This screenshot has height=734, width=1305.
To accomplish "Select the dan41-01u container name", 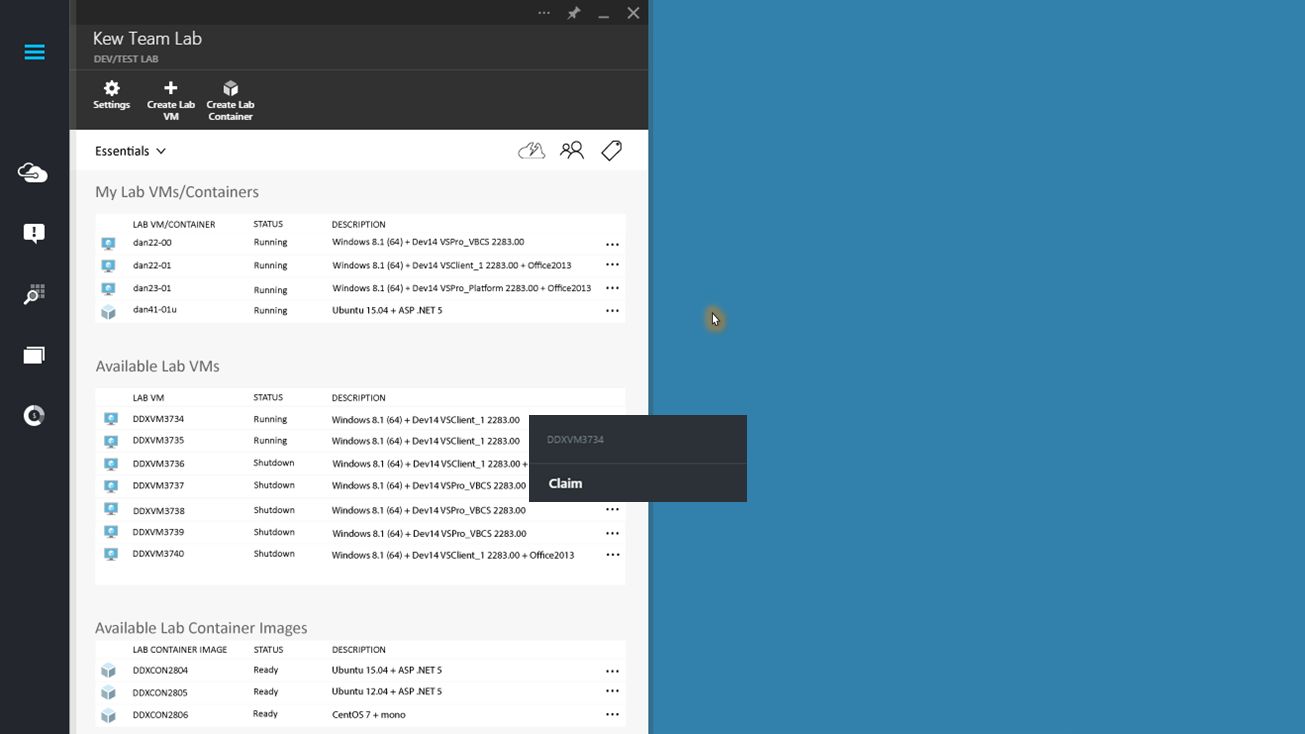I will (x=155, y=310).
